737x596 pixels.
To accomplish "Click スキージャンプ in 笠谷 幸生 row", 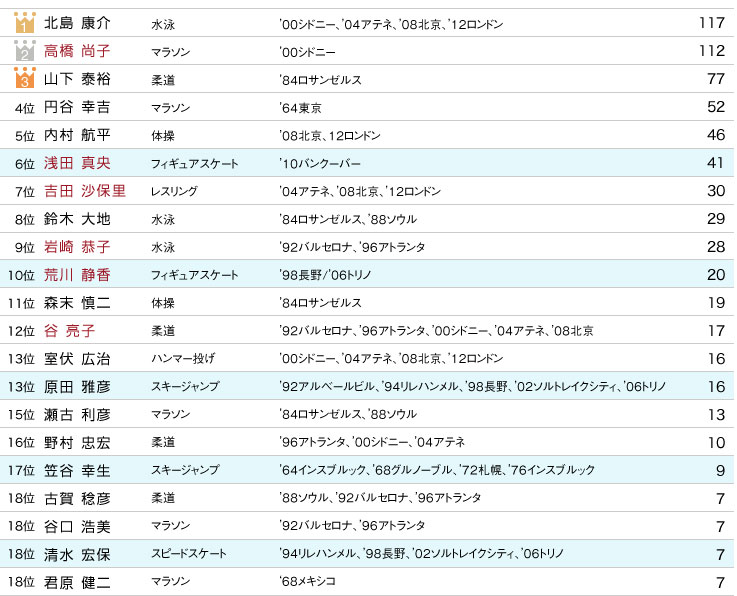I will point(185,470).
